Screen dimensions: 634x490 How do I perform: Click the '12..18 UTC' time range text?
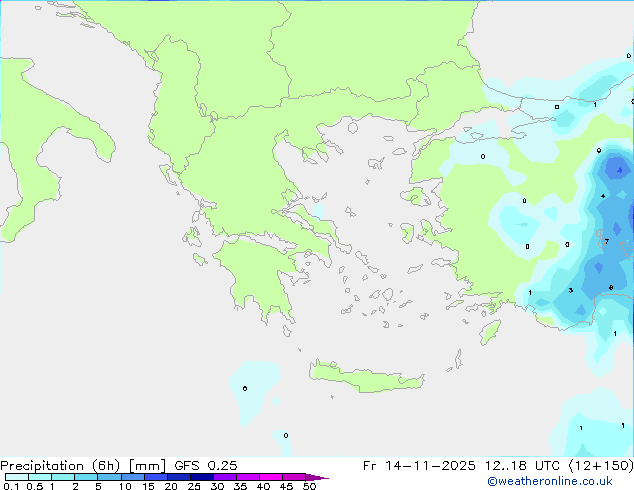522,466
